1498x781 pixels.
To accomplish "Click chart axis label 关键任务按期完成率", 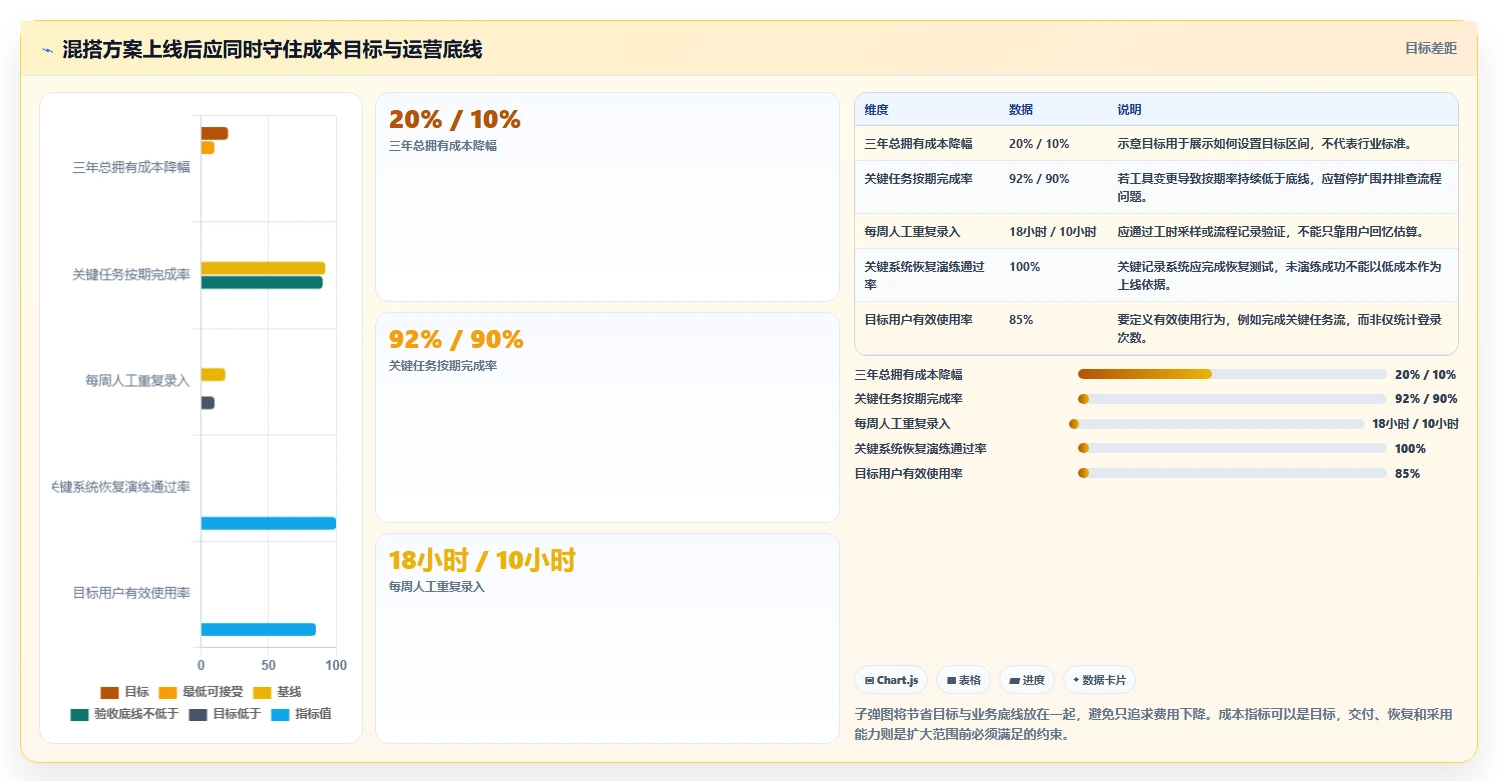I will coord(131,274).
